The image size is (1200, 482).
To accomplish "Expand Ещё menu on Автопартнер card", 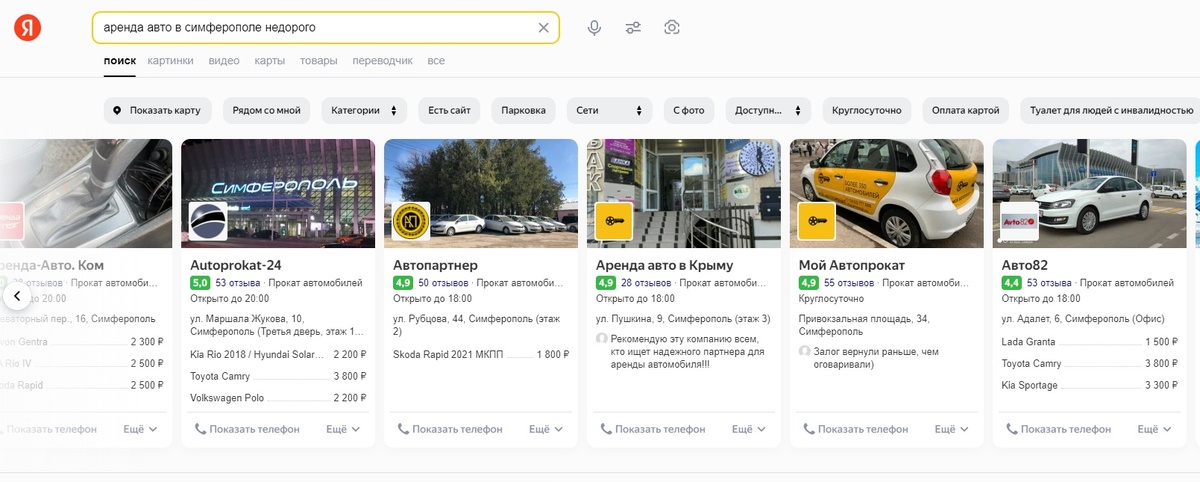I will [547, 429].
